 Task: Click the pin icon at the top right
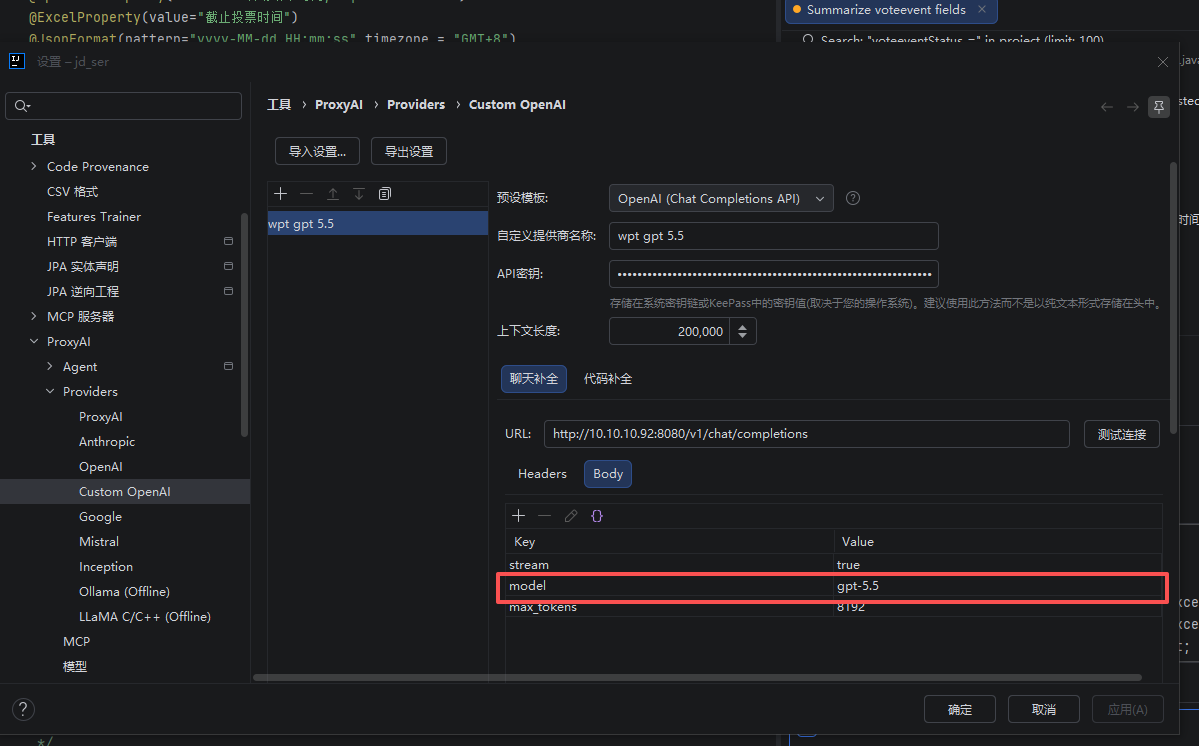1158,107
